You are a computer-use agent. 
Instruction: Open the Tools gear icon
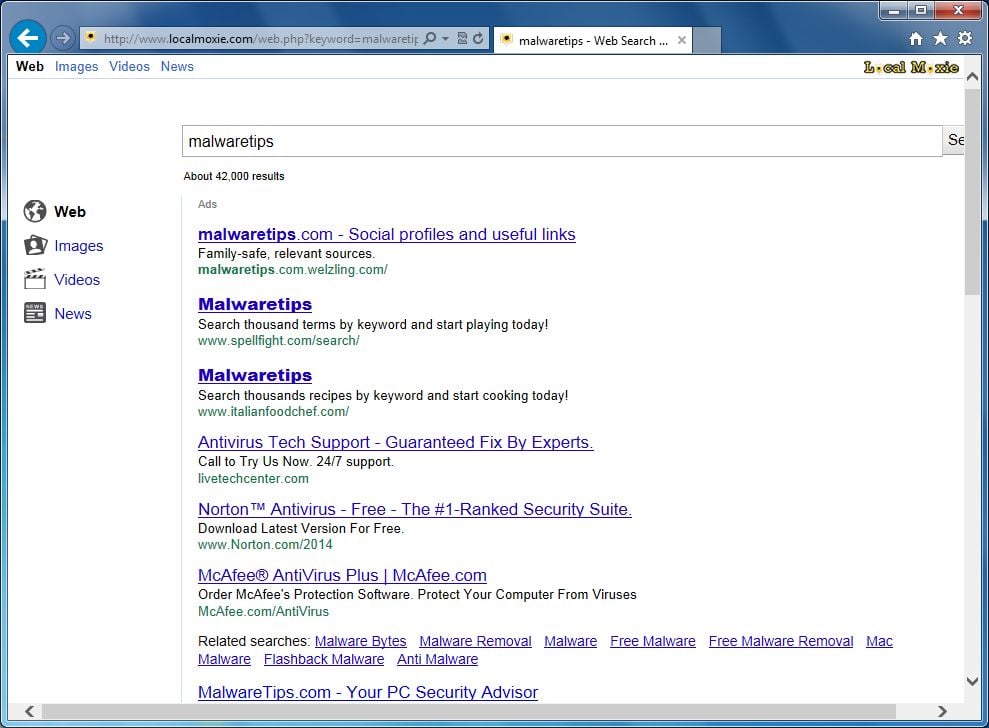point(965,38)
